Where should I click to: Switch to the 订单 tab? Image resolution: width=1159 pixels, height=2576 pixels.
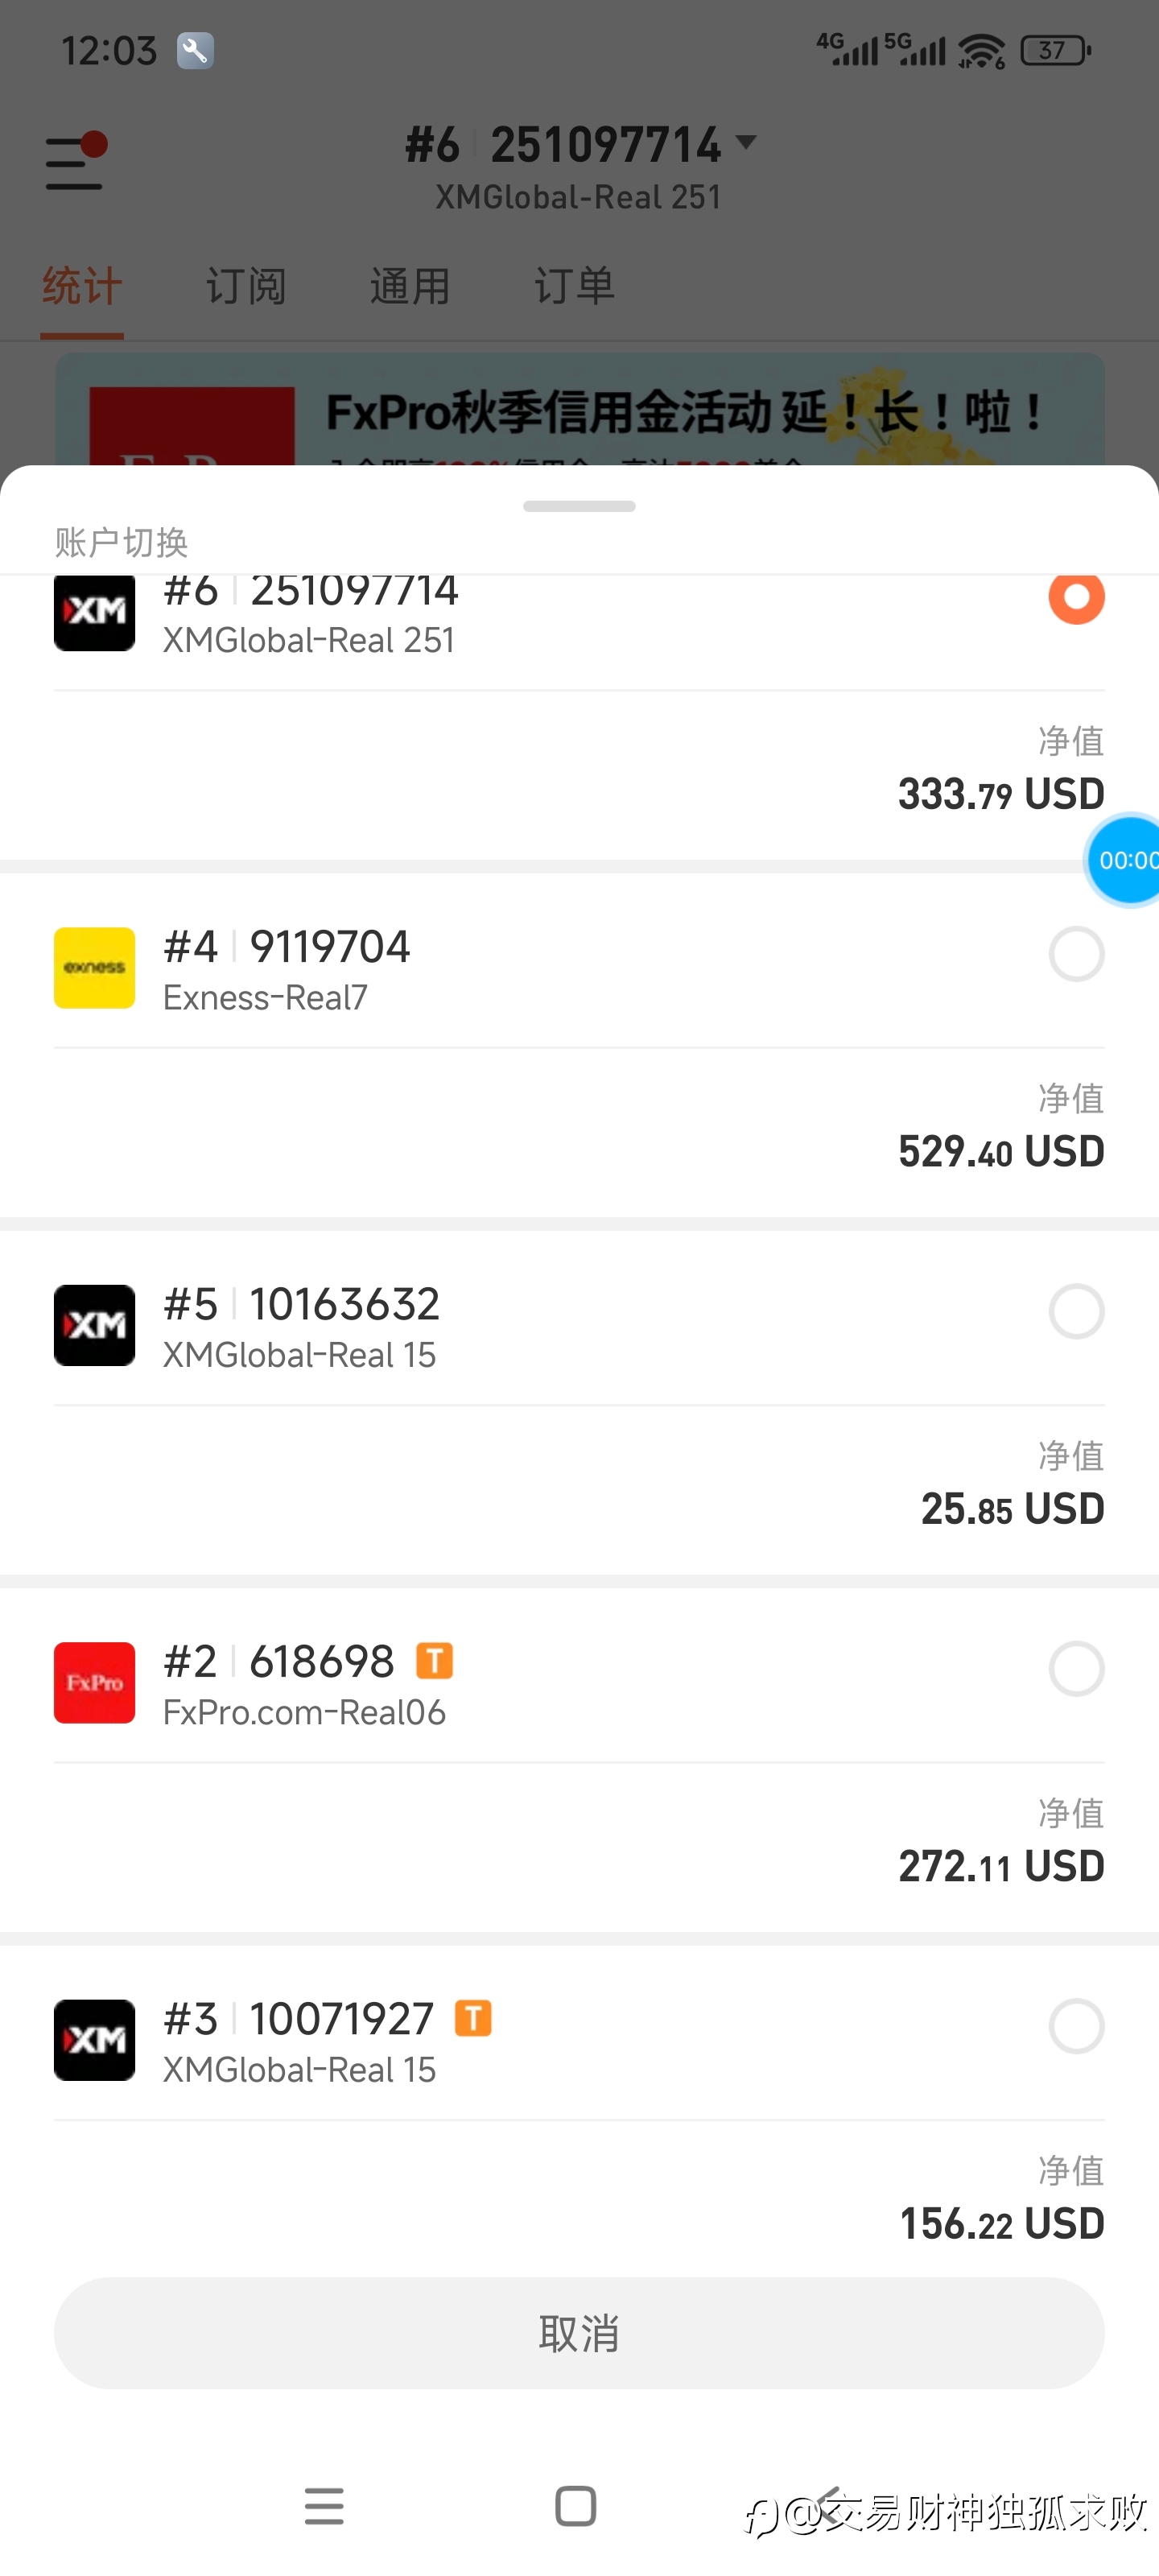tap(574, 286)
